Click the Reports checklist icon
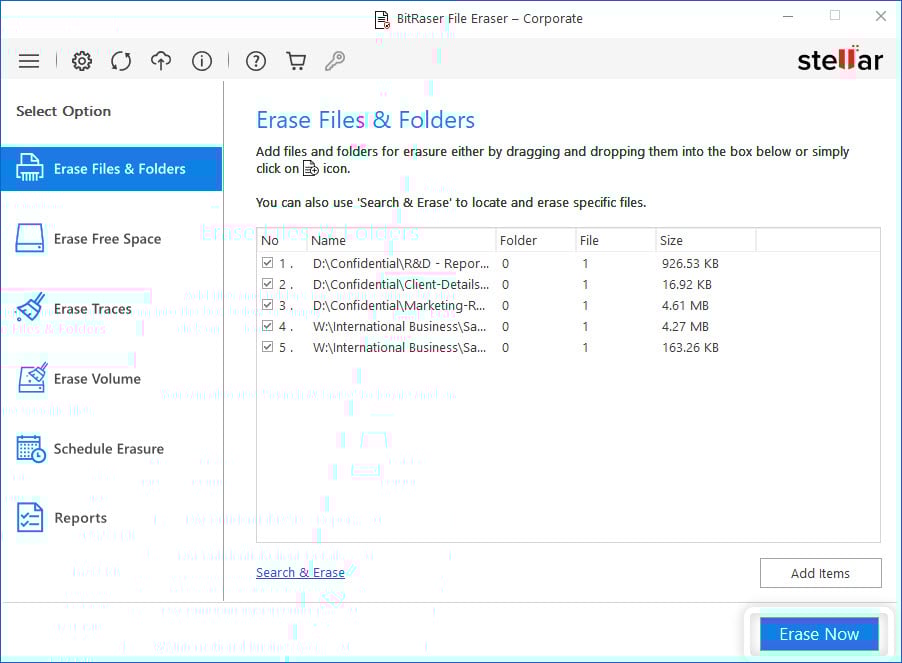The height and width of the screenshot is (663, 902). [x=30, y=518]
